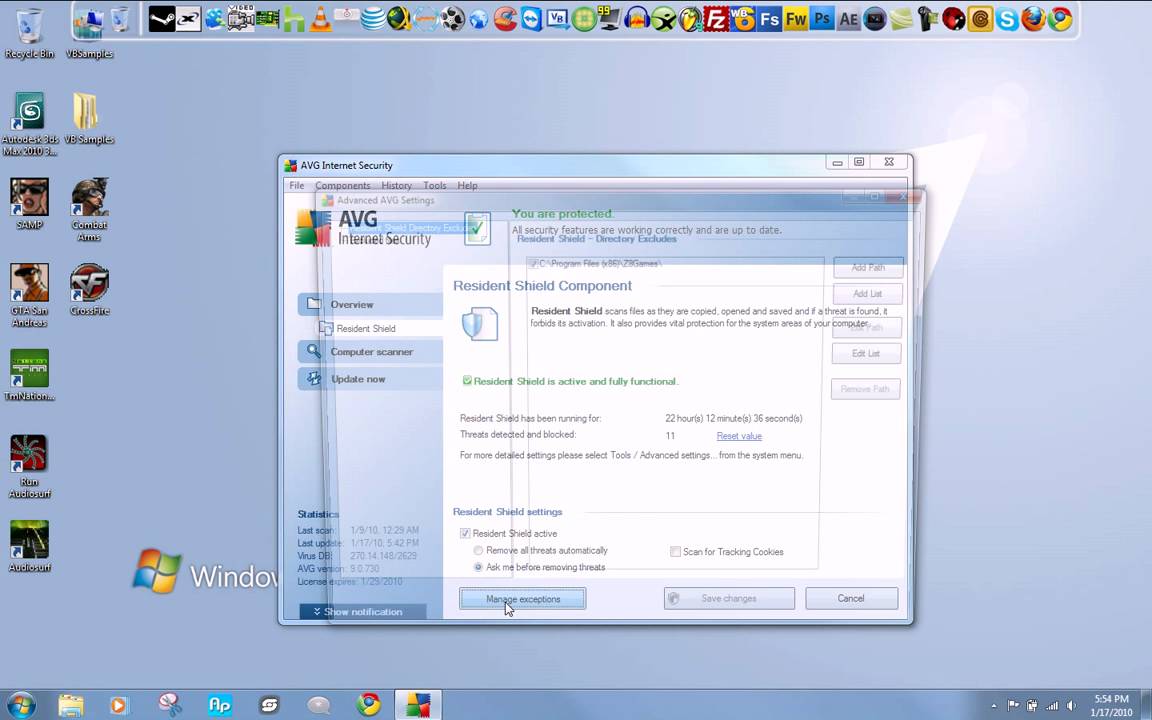Select CrossFire desktop shortcut
Screen dimensions: 1152x720
pyautogui.click(x=90, y=289)
